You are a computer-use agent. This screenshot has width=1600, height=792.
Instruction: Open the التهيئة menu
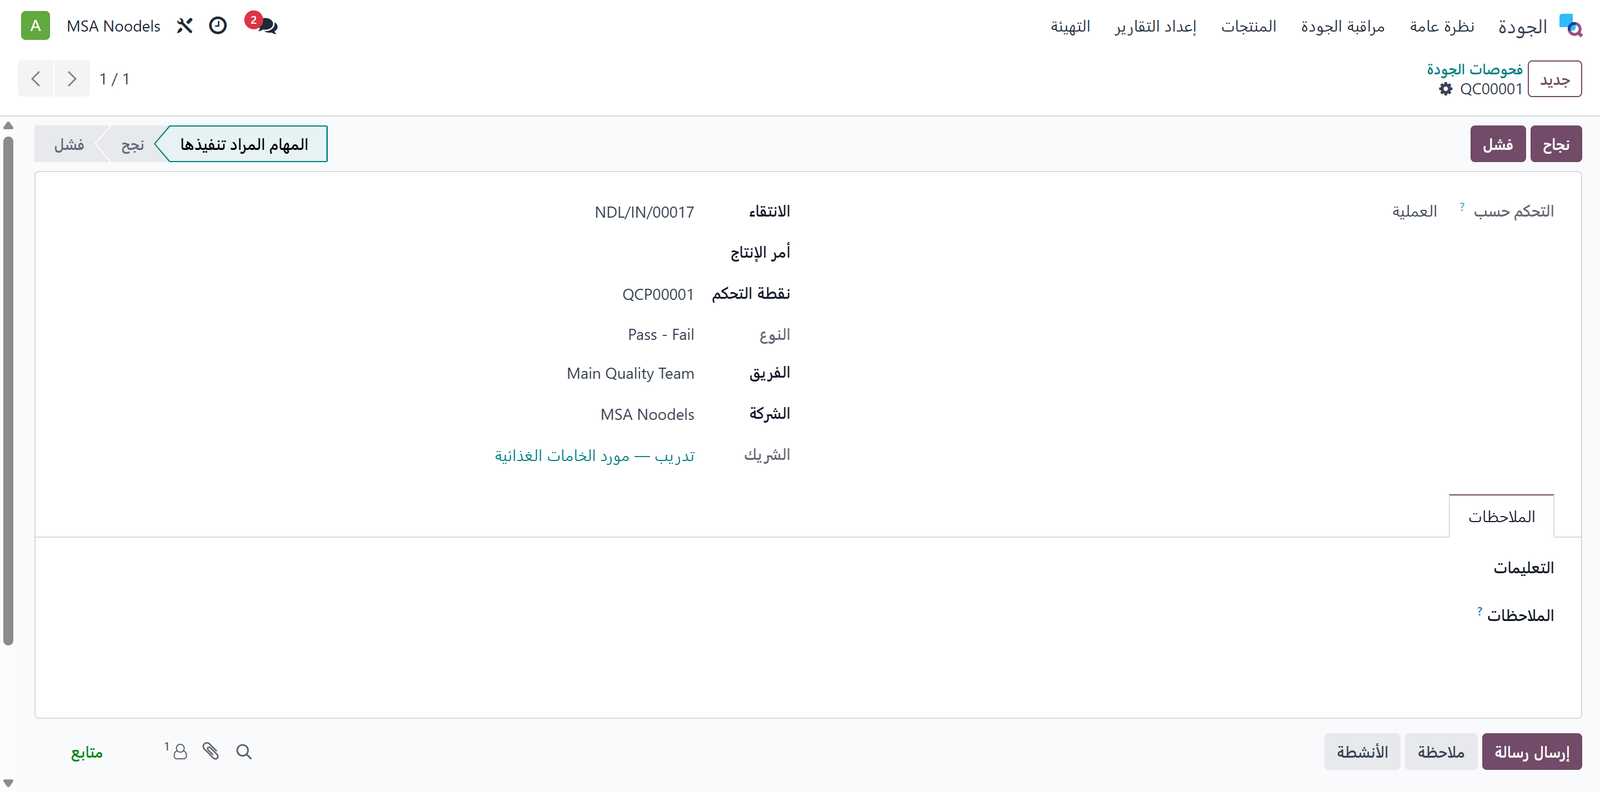coord(1070,26)
